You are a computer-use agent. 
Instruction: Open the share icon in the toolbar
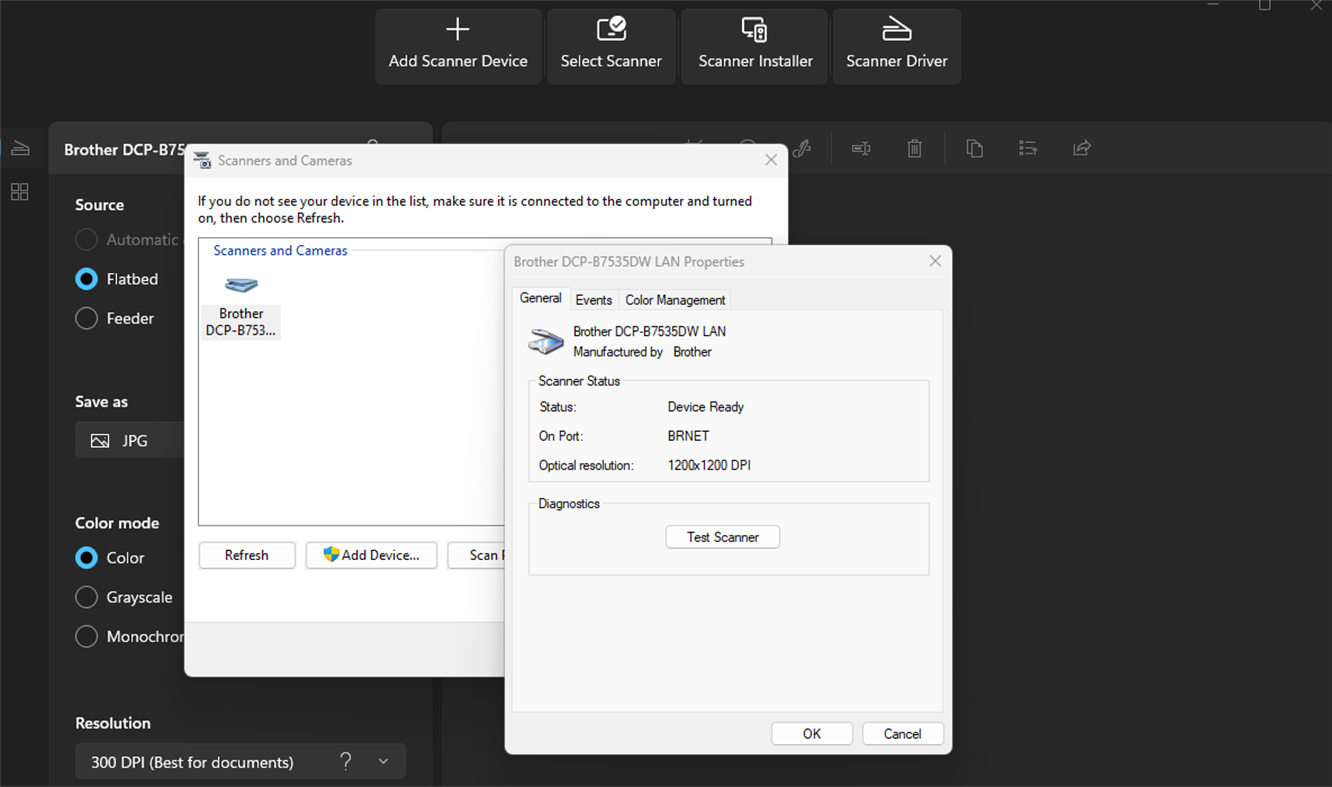click(x=1081, y=148)
